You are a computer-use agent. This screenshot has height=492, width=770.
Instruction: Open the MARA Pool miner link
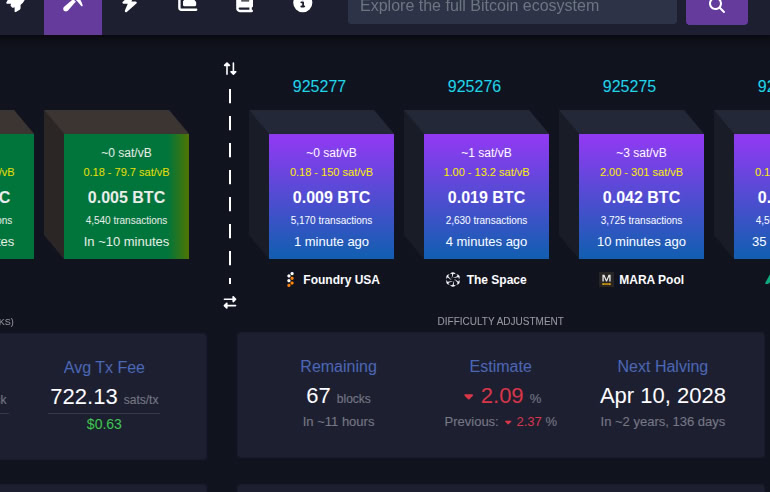(x=642, y=280)
